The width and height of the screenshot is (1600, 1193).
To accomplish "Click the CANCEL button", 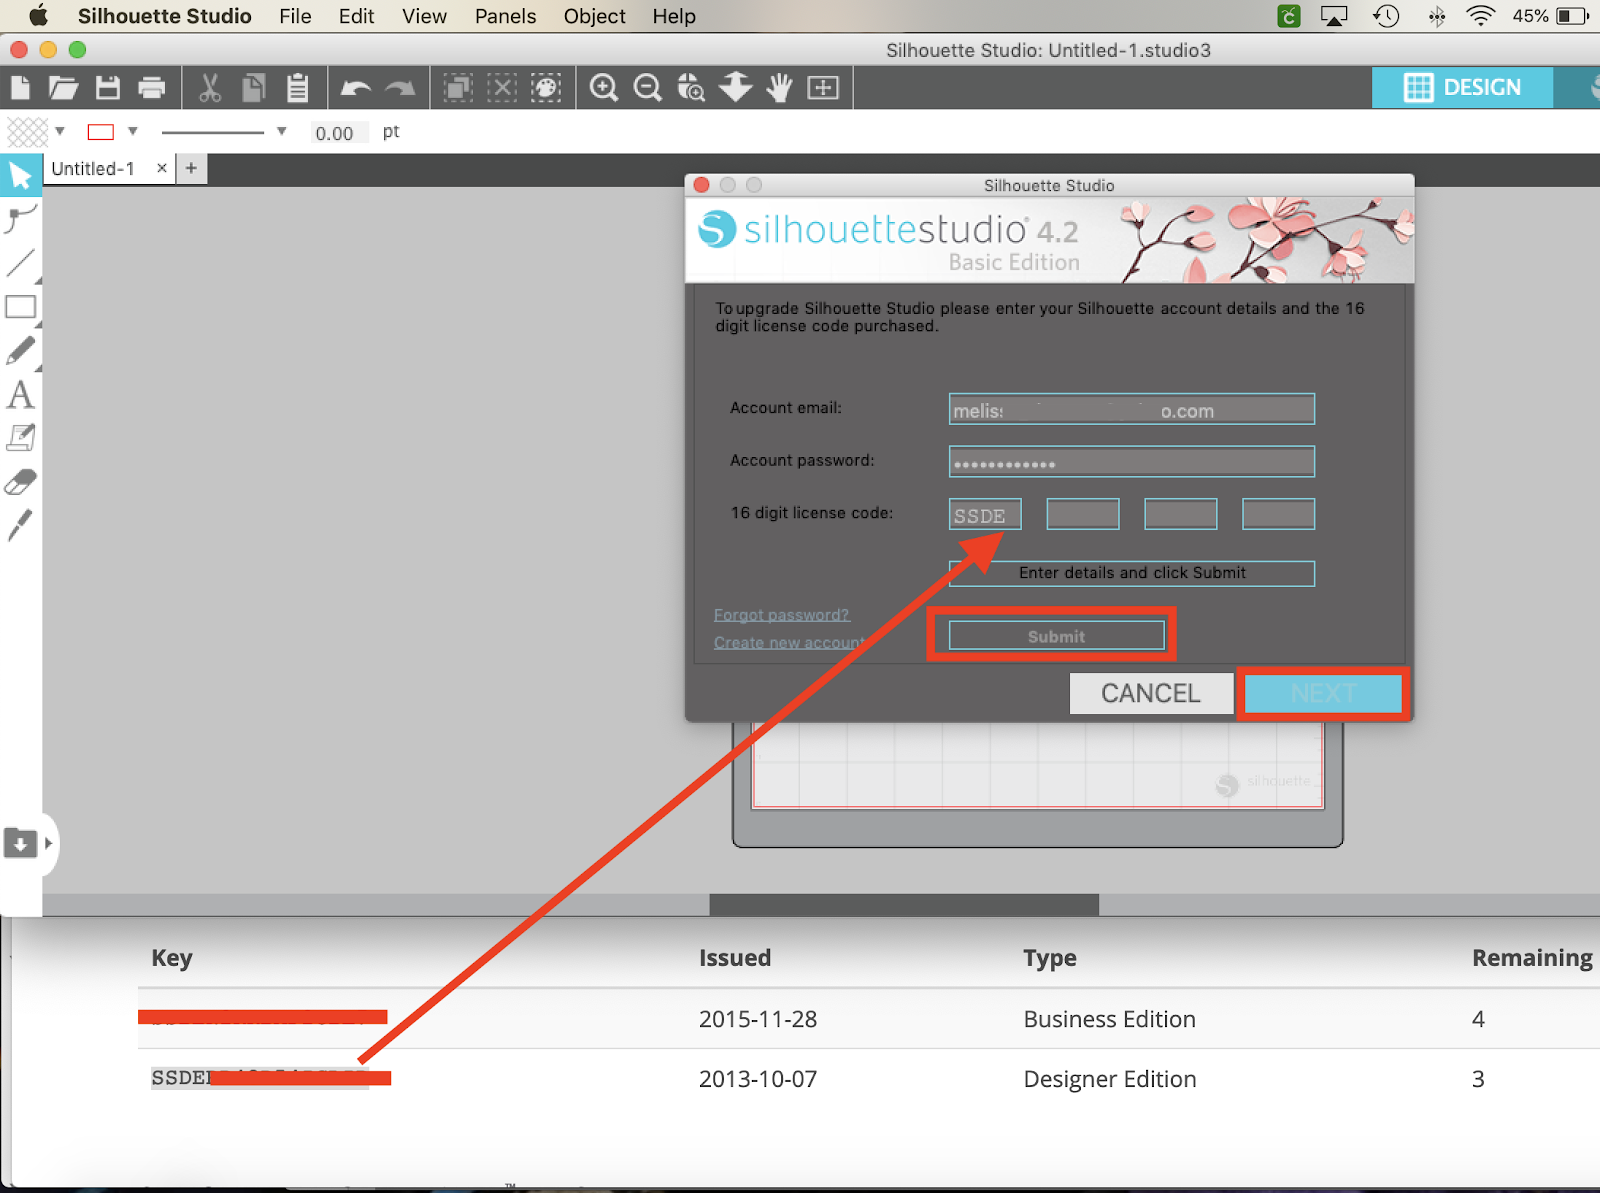I will point(1151,693).
